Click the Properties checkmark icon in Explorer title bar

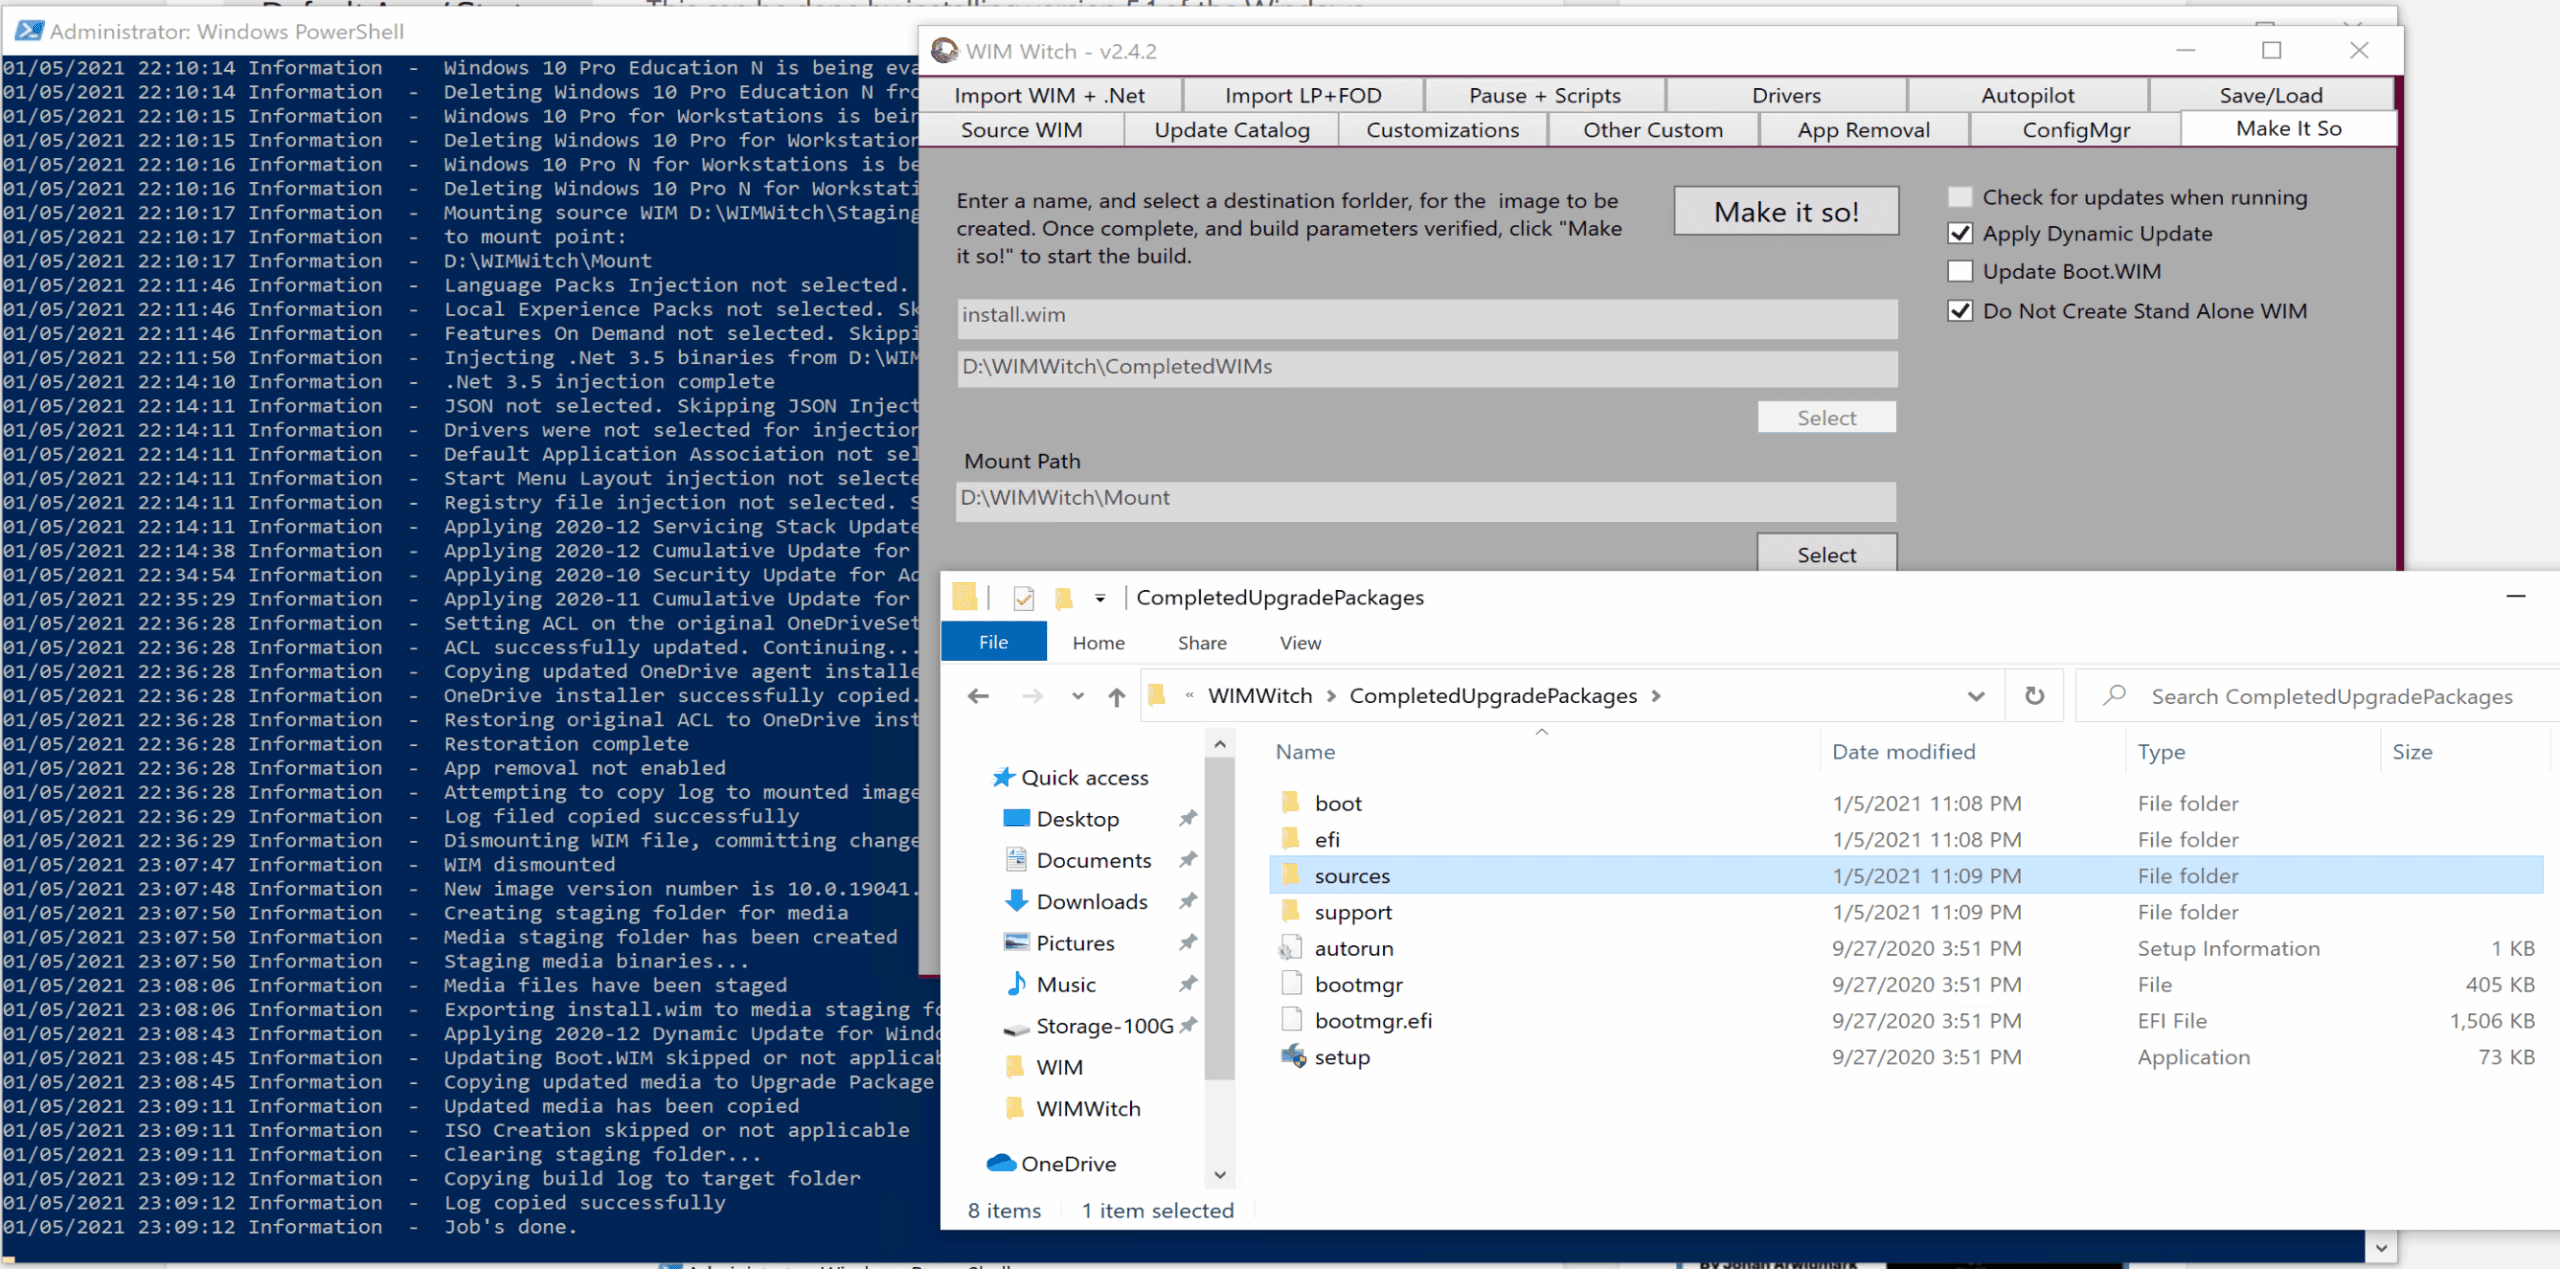click(x=1023, y=598)
